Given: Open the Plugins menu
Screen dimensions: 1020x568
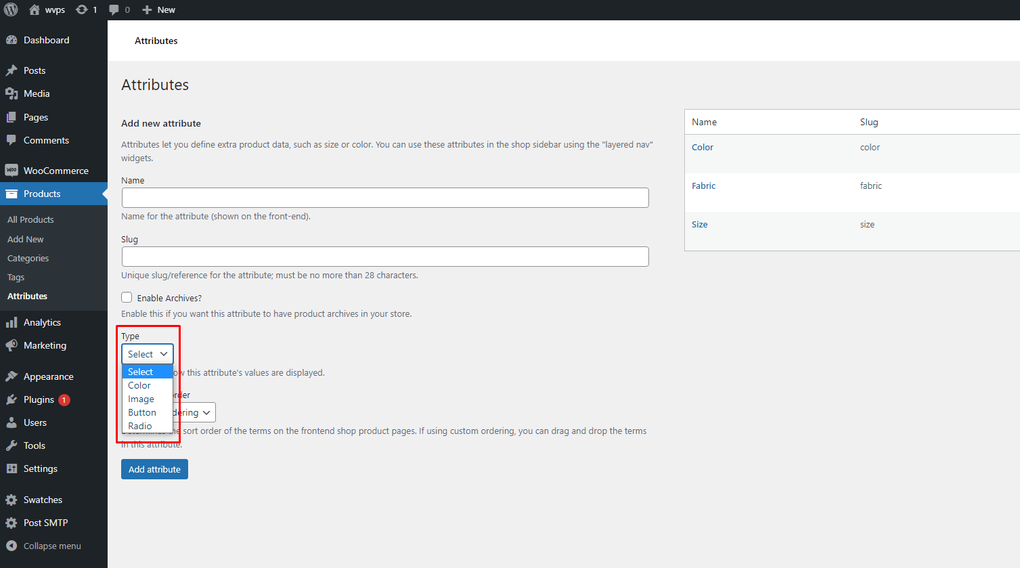Looking at the screenshot, I should [39, 400].
